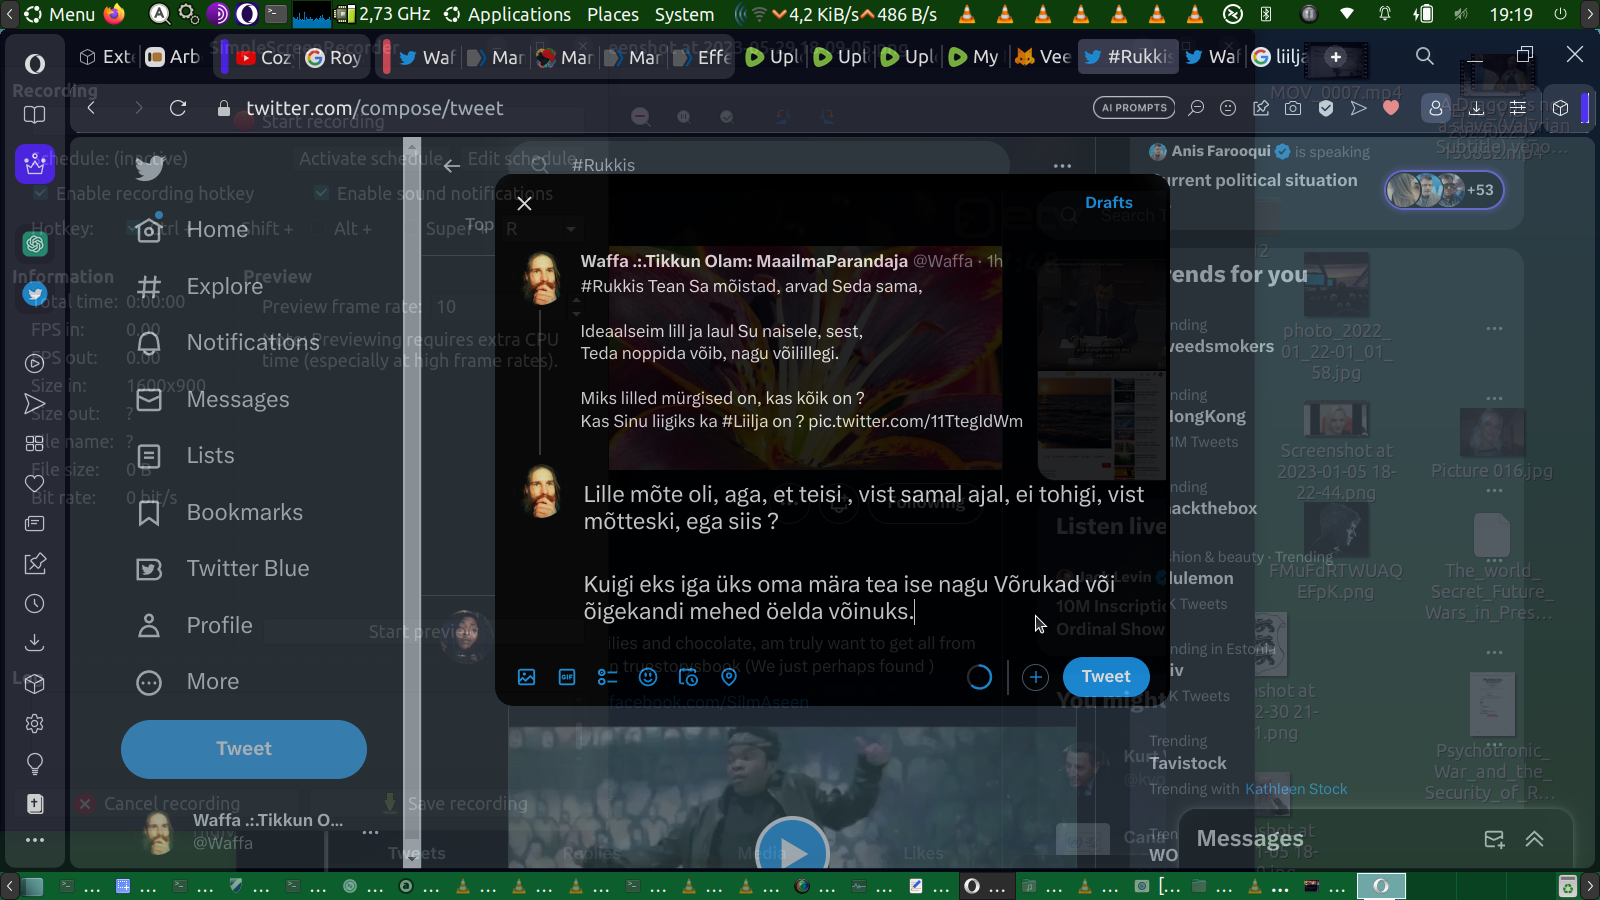Open Profile in Twitter navigation

[194, 626]
